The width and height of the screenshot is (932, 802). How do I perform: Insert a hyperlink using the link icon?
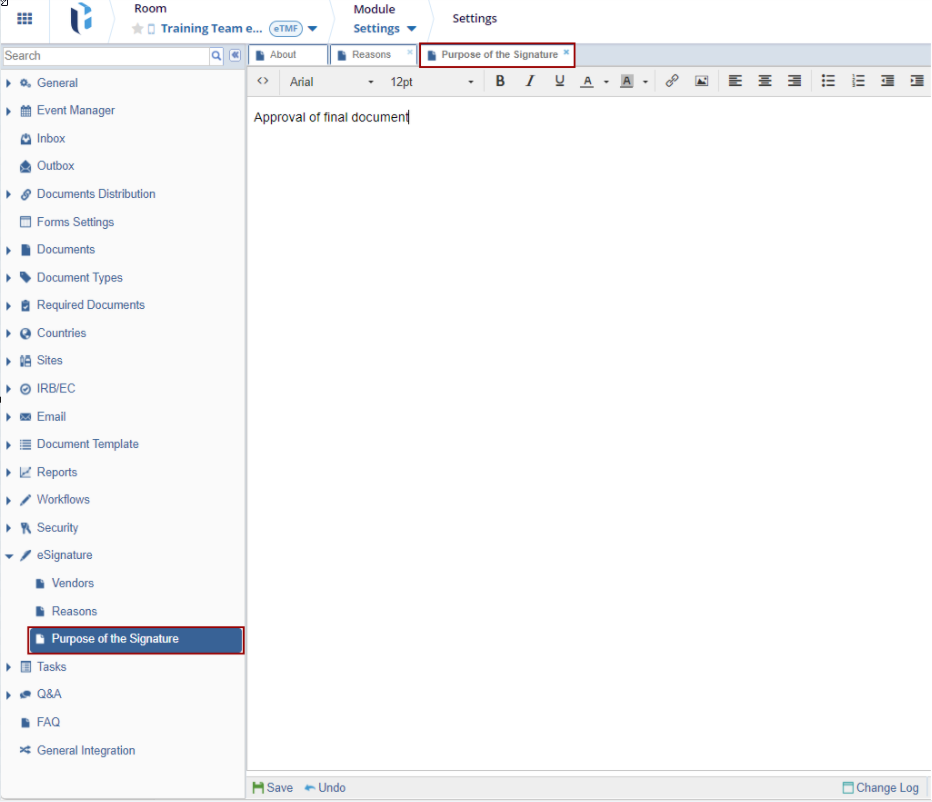click(x=672, y=82)
